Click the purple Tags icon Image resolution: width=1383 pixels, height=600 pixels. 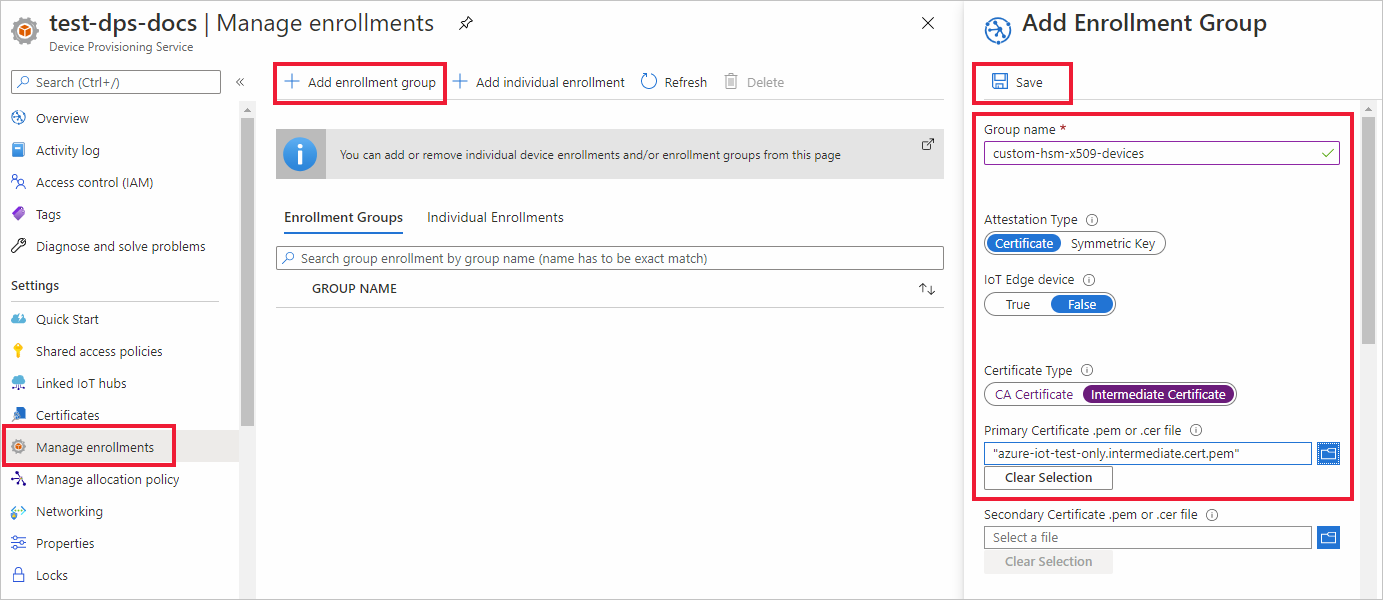[x=18, y=214]
